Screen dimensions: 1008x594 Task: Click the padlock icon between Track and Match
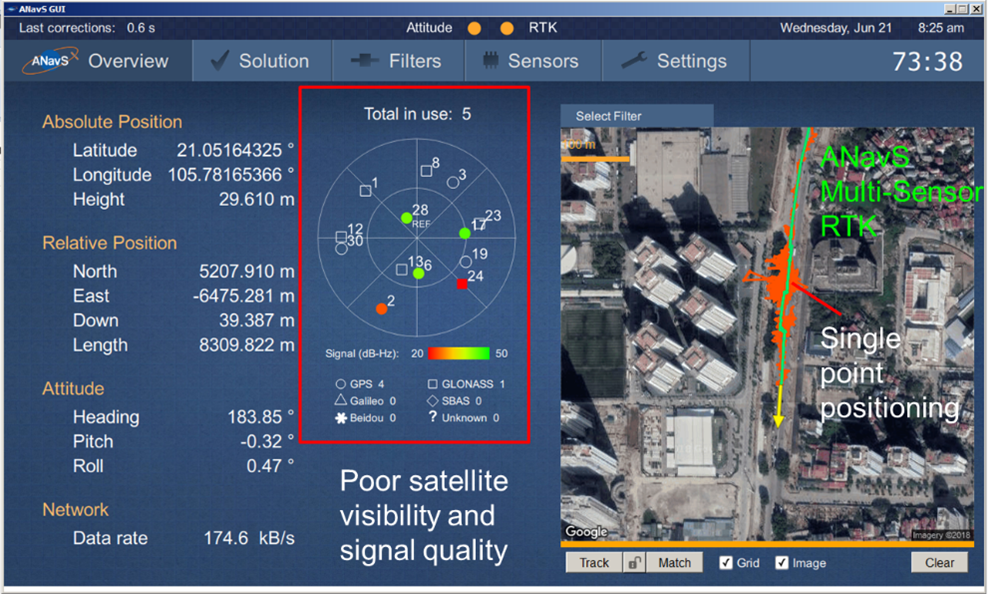pyautogui.click(x=635, y=562)
